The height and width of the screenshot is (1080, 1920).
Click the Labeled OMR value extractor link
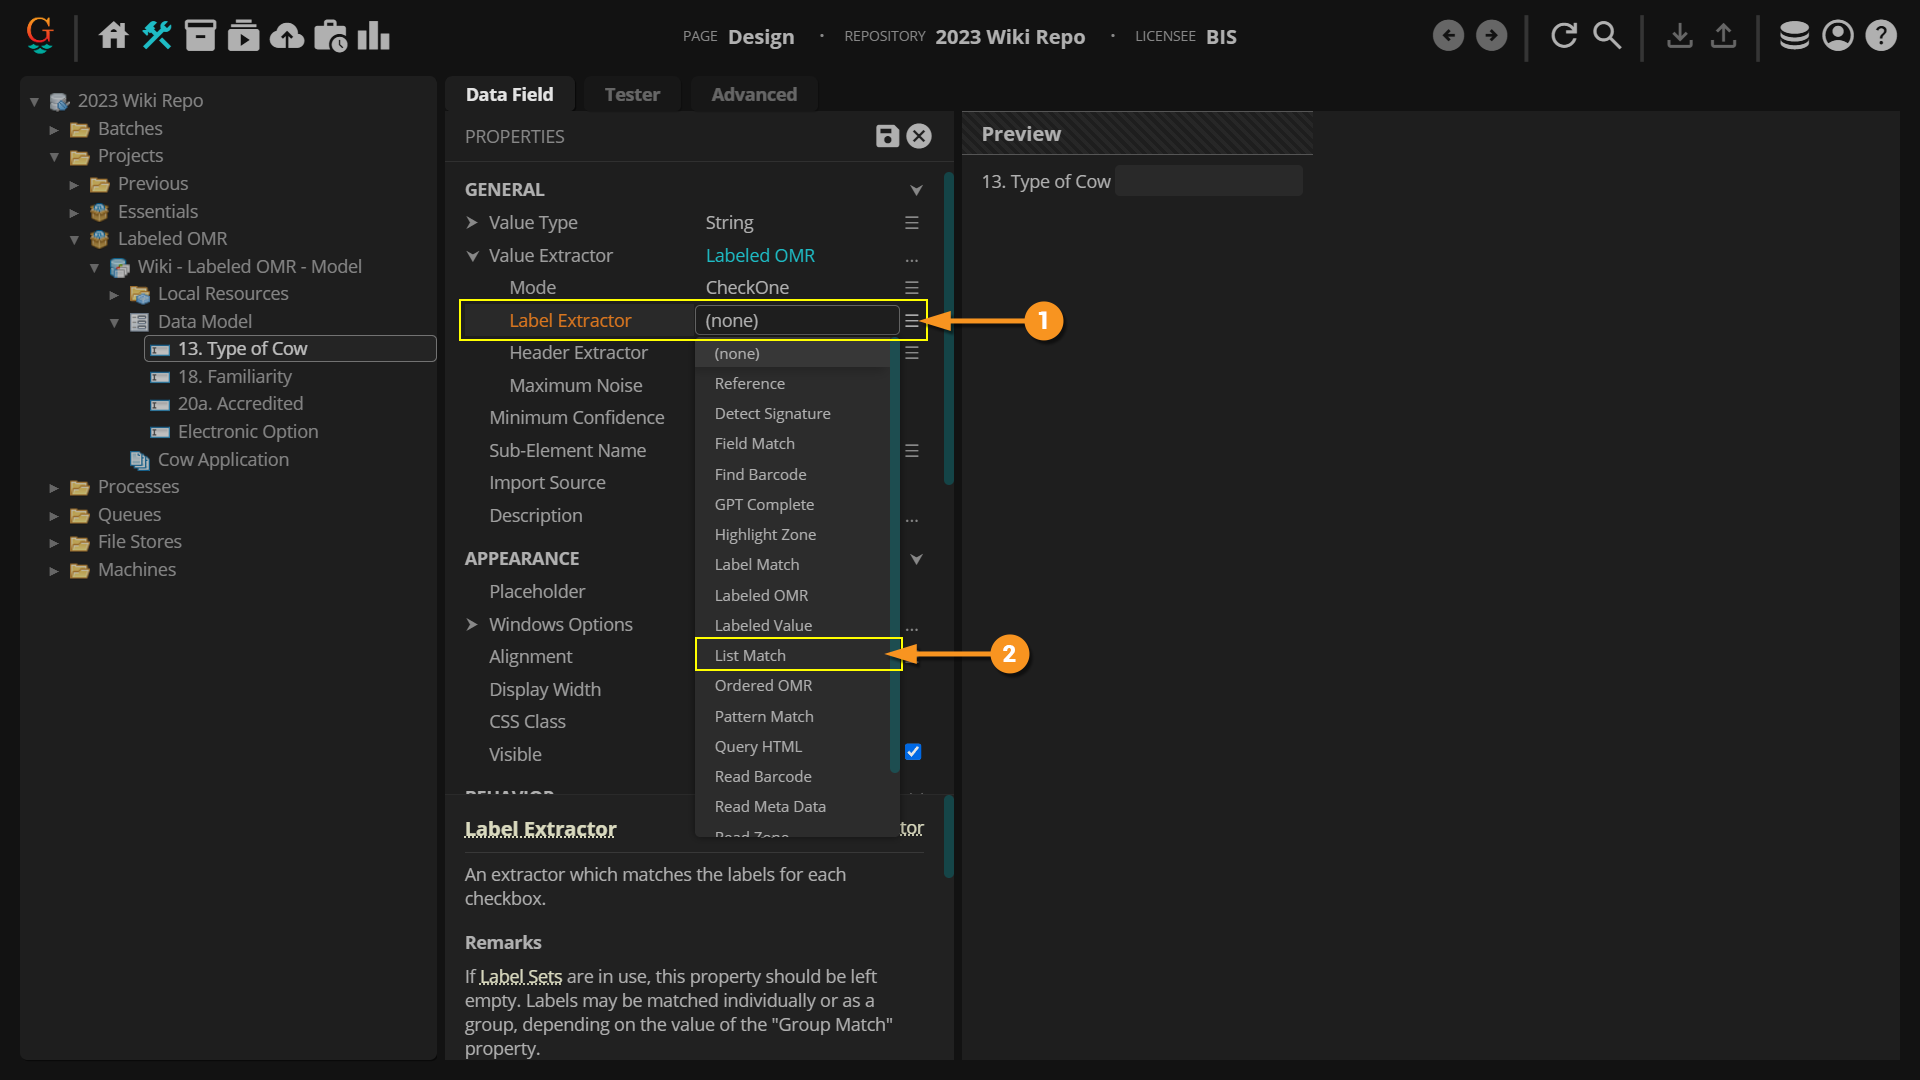click(760, 256)
